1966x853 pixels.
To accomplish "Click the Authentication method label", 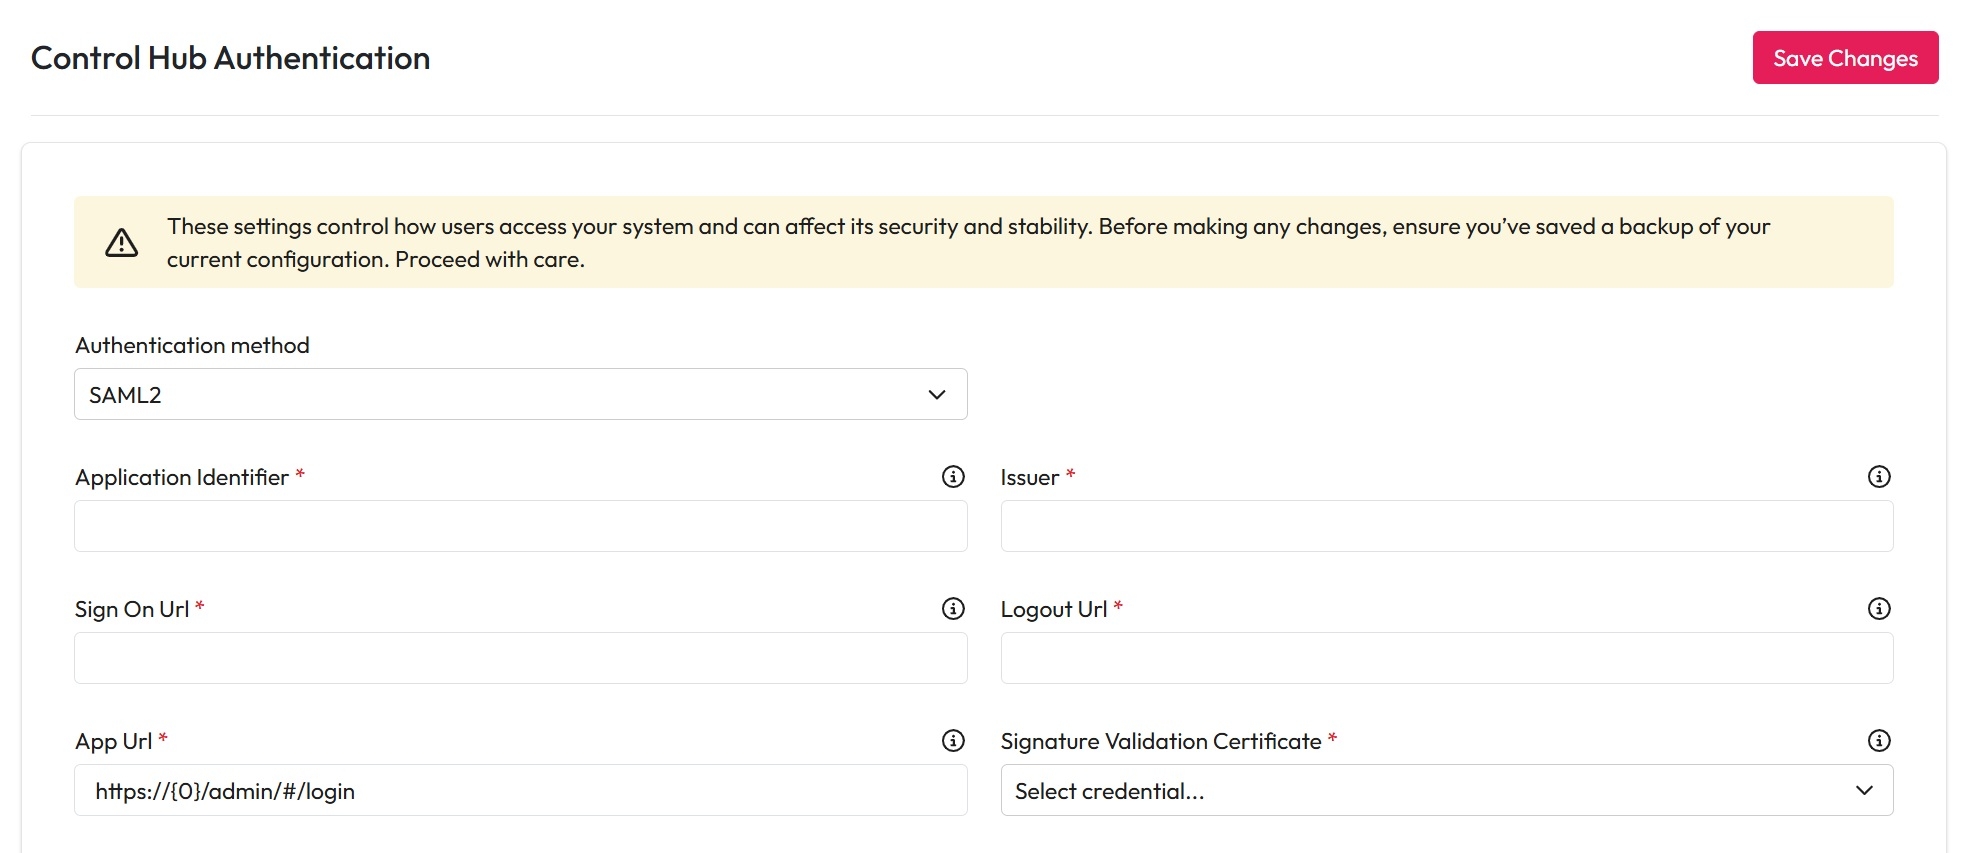I will point(192,346).
